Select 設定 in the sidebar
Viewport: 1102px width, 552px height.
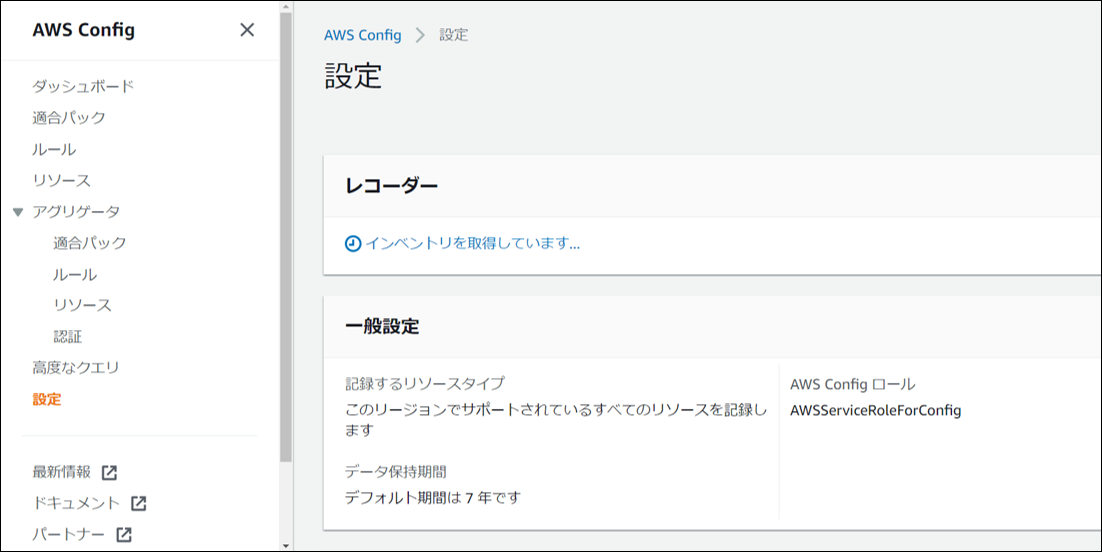click(x=47, y=399)
